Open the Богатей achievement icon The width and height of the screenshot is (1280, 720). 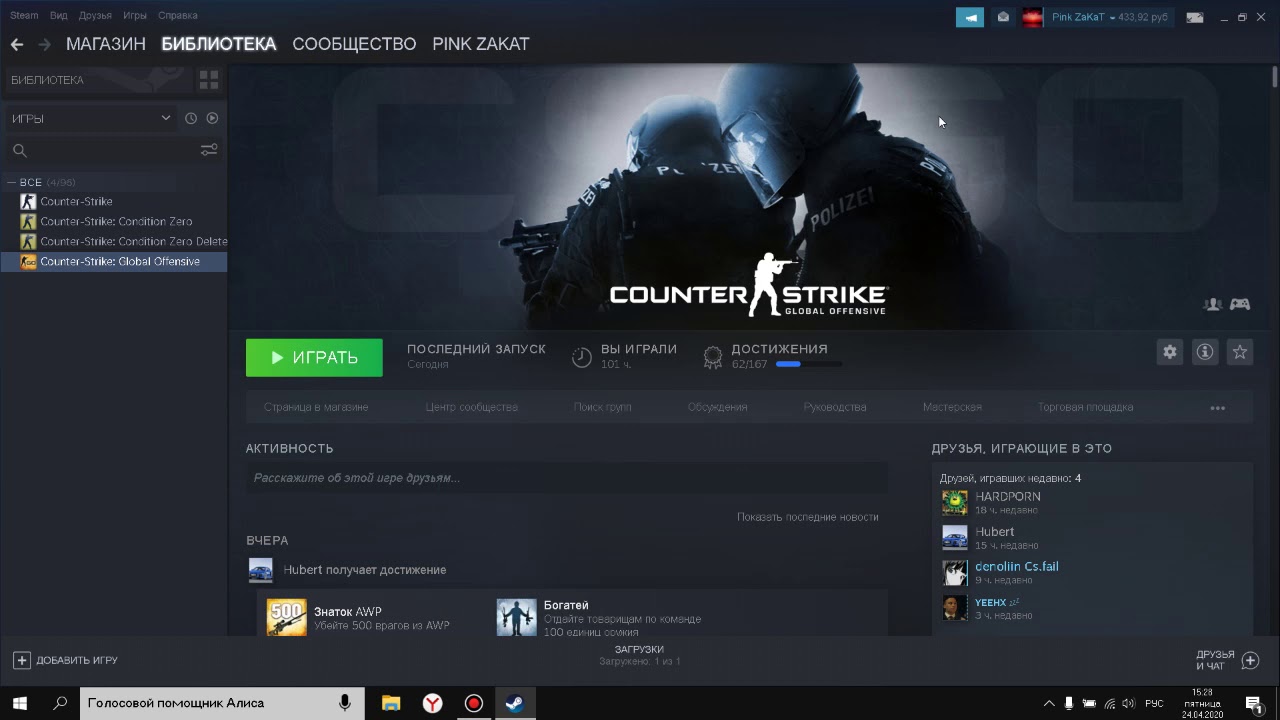coord(517,618)
